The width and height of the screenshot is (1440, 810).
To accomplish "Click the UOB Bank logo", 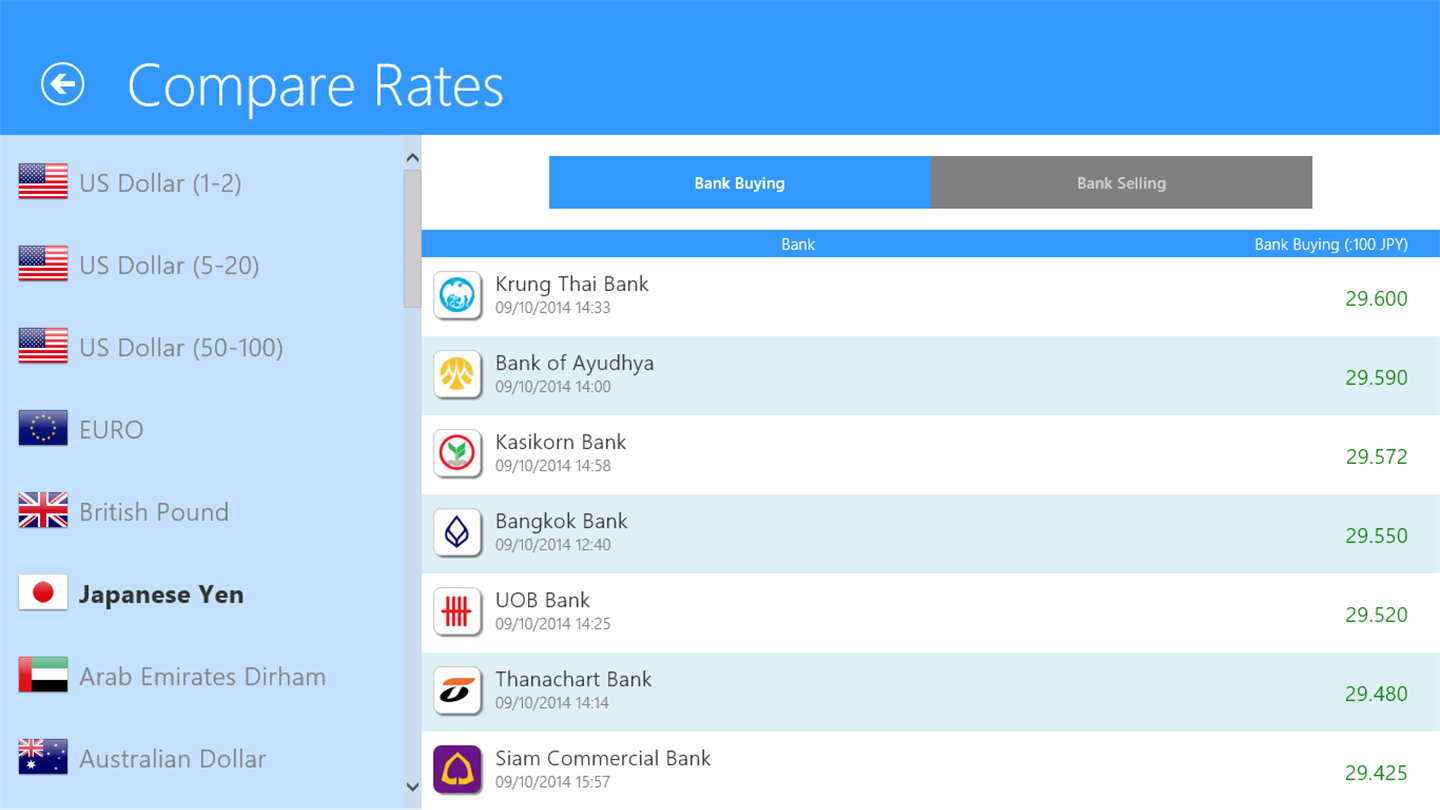I will [x=457, y=612].
